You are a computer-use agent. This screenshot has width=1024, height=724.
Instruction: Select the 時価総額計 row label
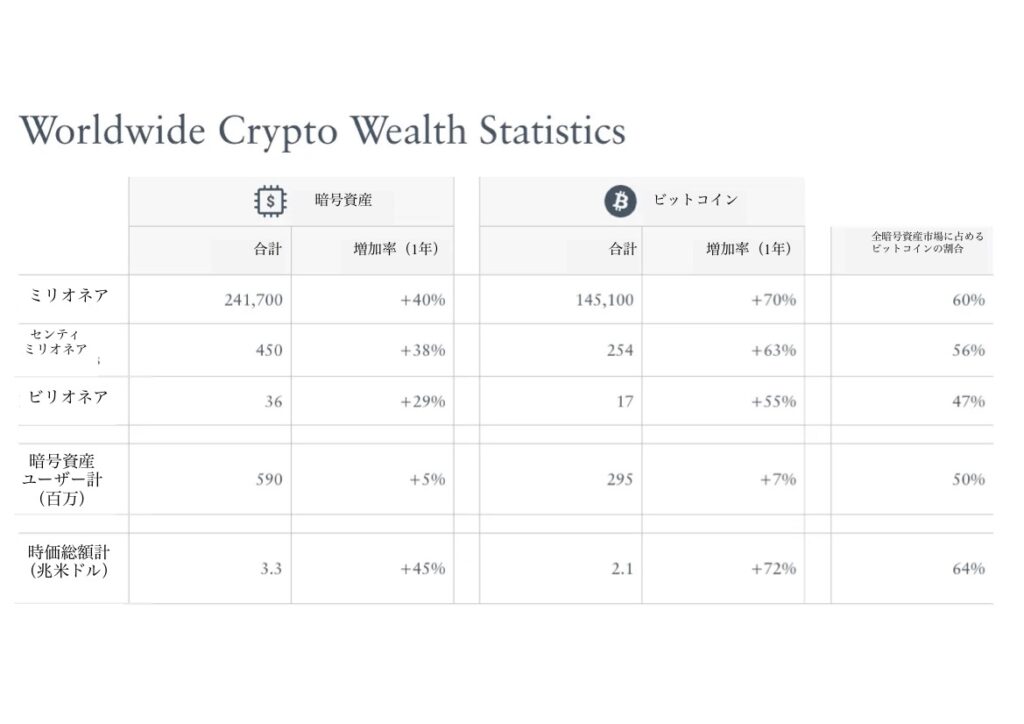pos(66,561)
